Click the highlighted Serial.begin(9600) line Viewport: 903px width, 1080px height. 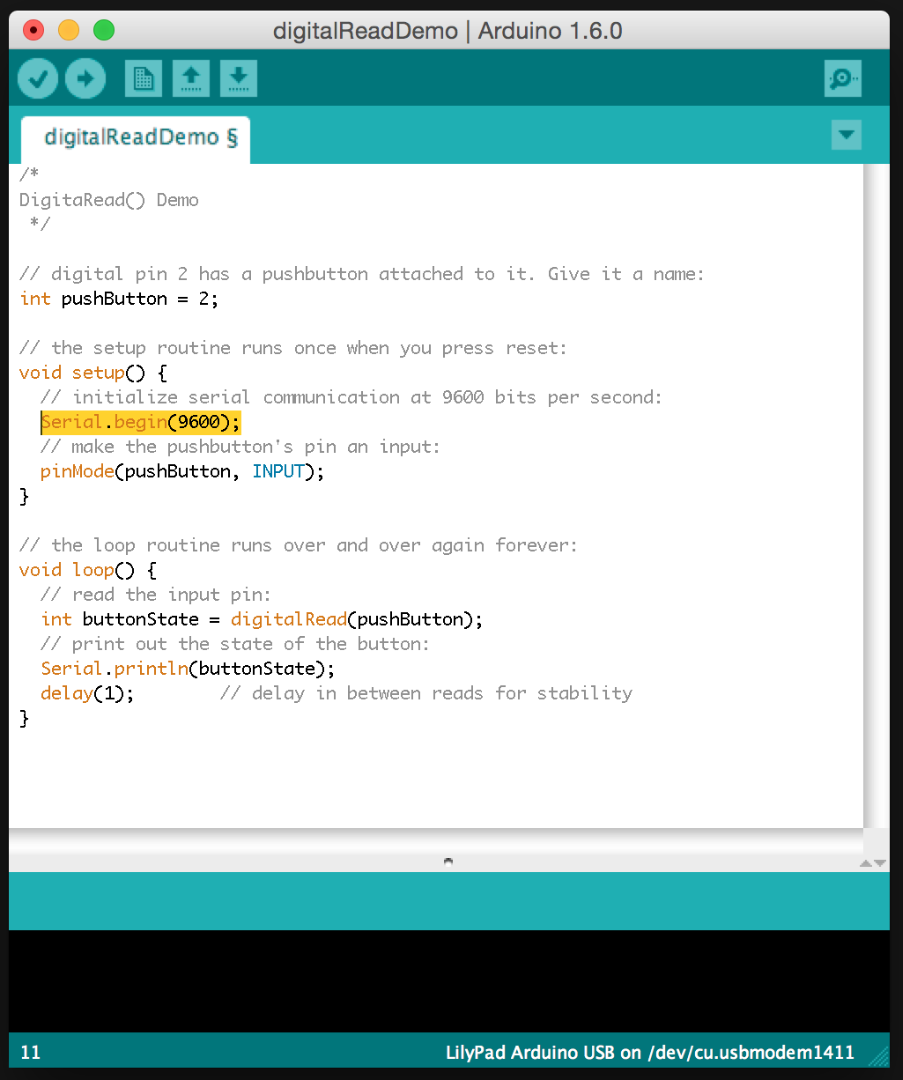tap(140, 422)
